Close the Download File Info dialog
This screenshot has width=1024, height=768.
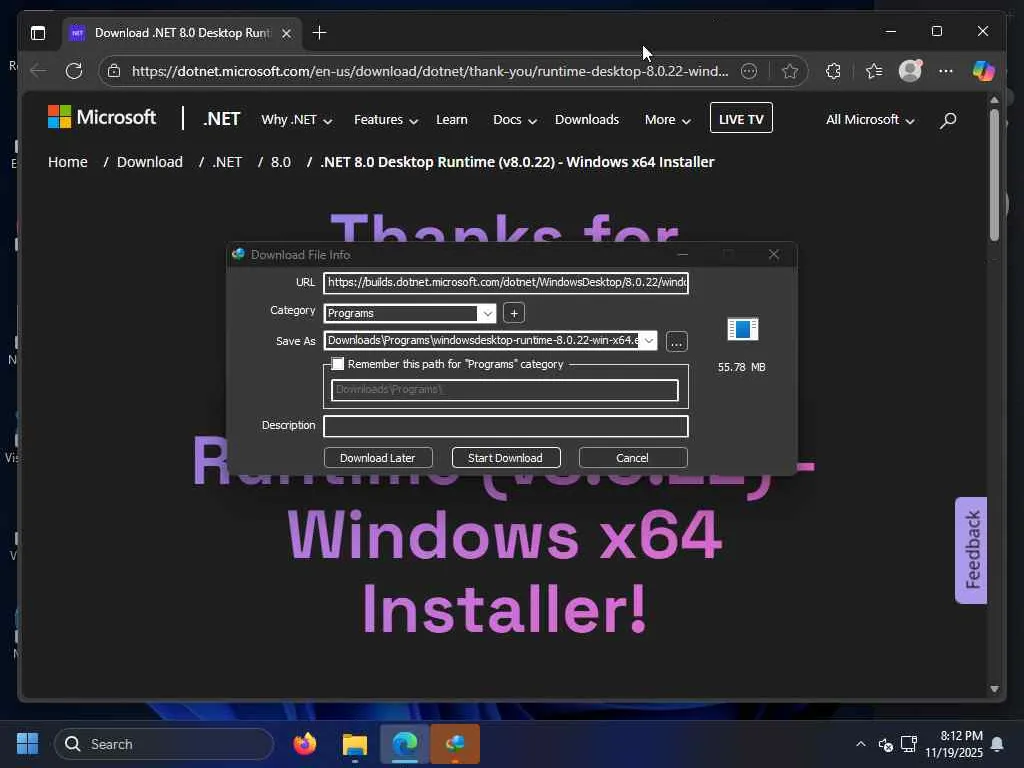(774, 254)
